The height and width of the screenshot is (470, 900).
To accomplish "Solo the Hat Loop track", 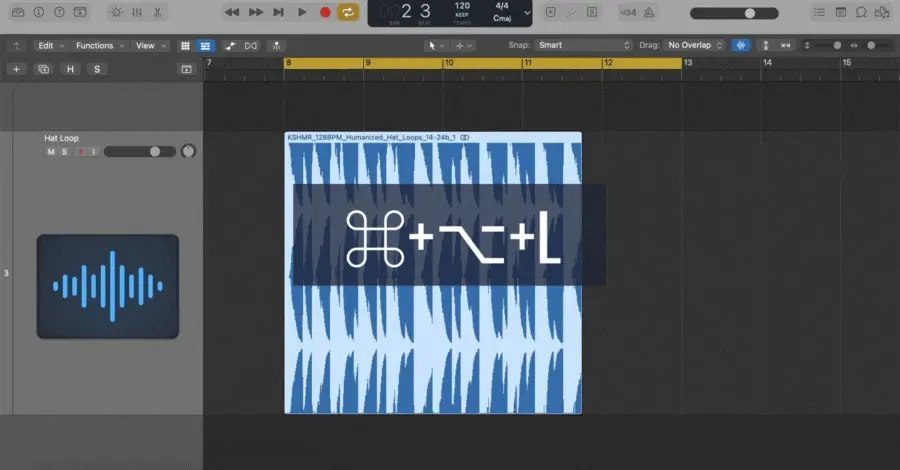I will coord(65,152).
